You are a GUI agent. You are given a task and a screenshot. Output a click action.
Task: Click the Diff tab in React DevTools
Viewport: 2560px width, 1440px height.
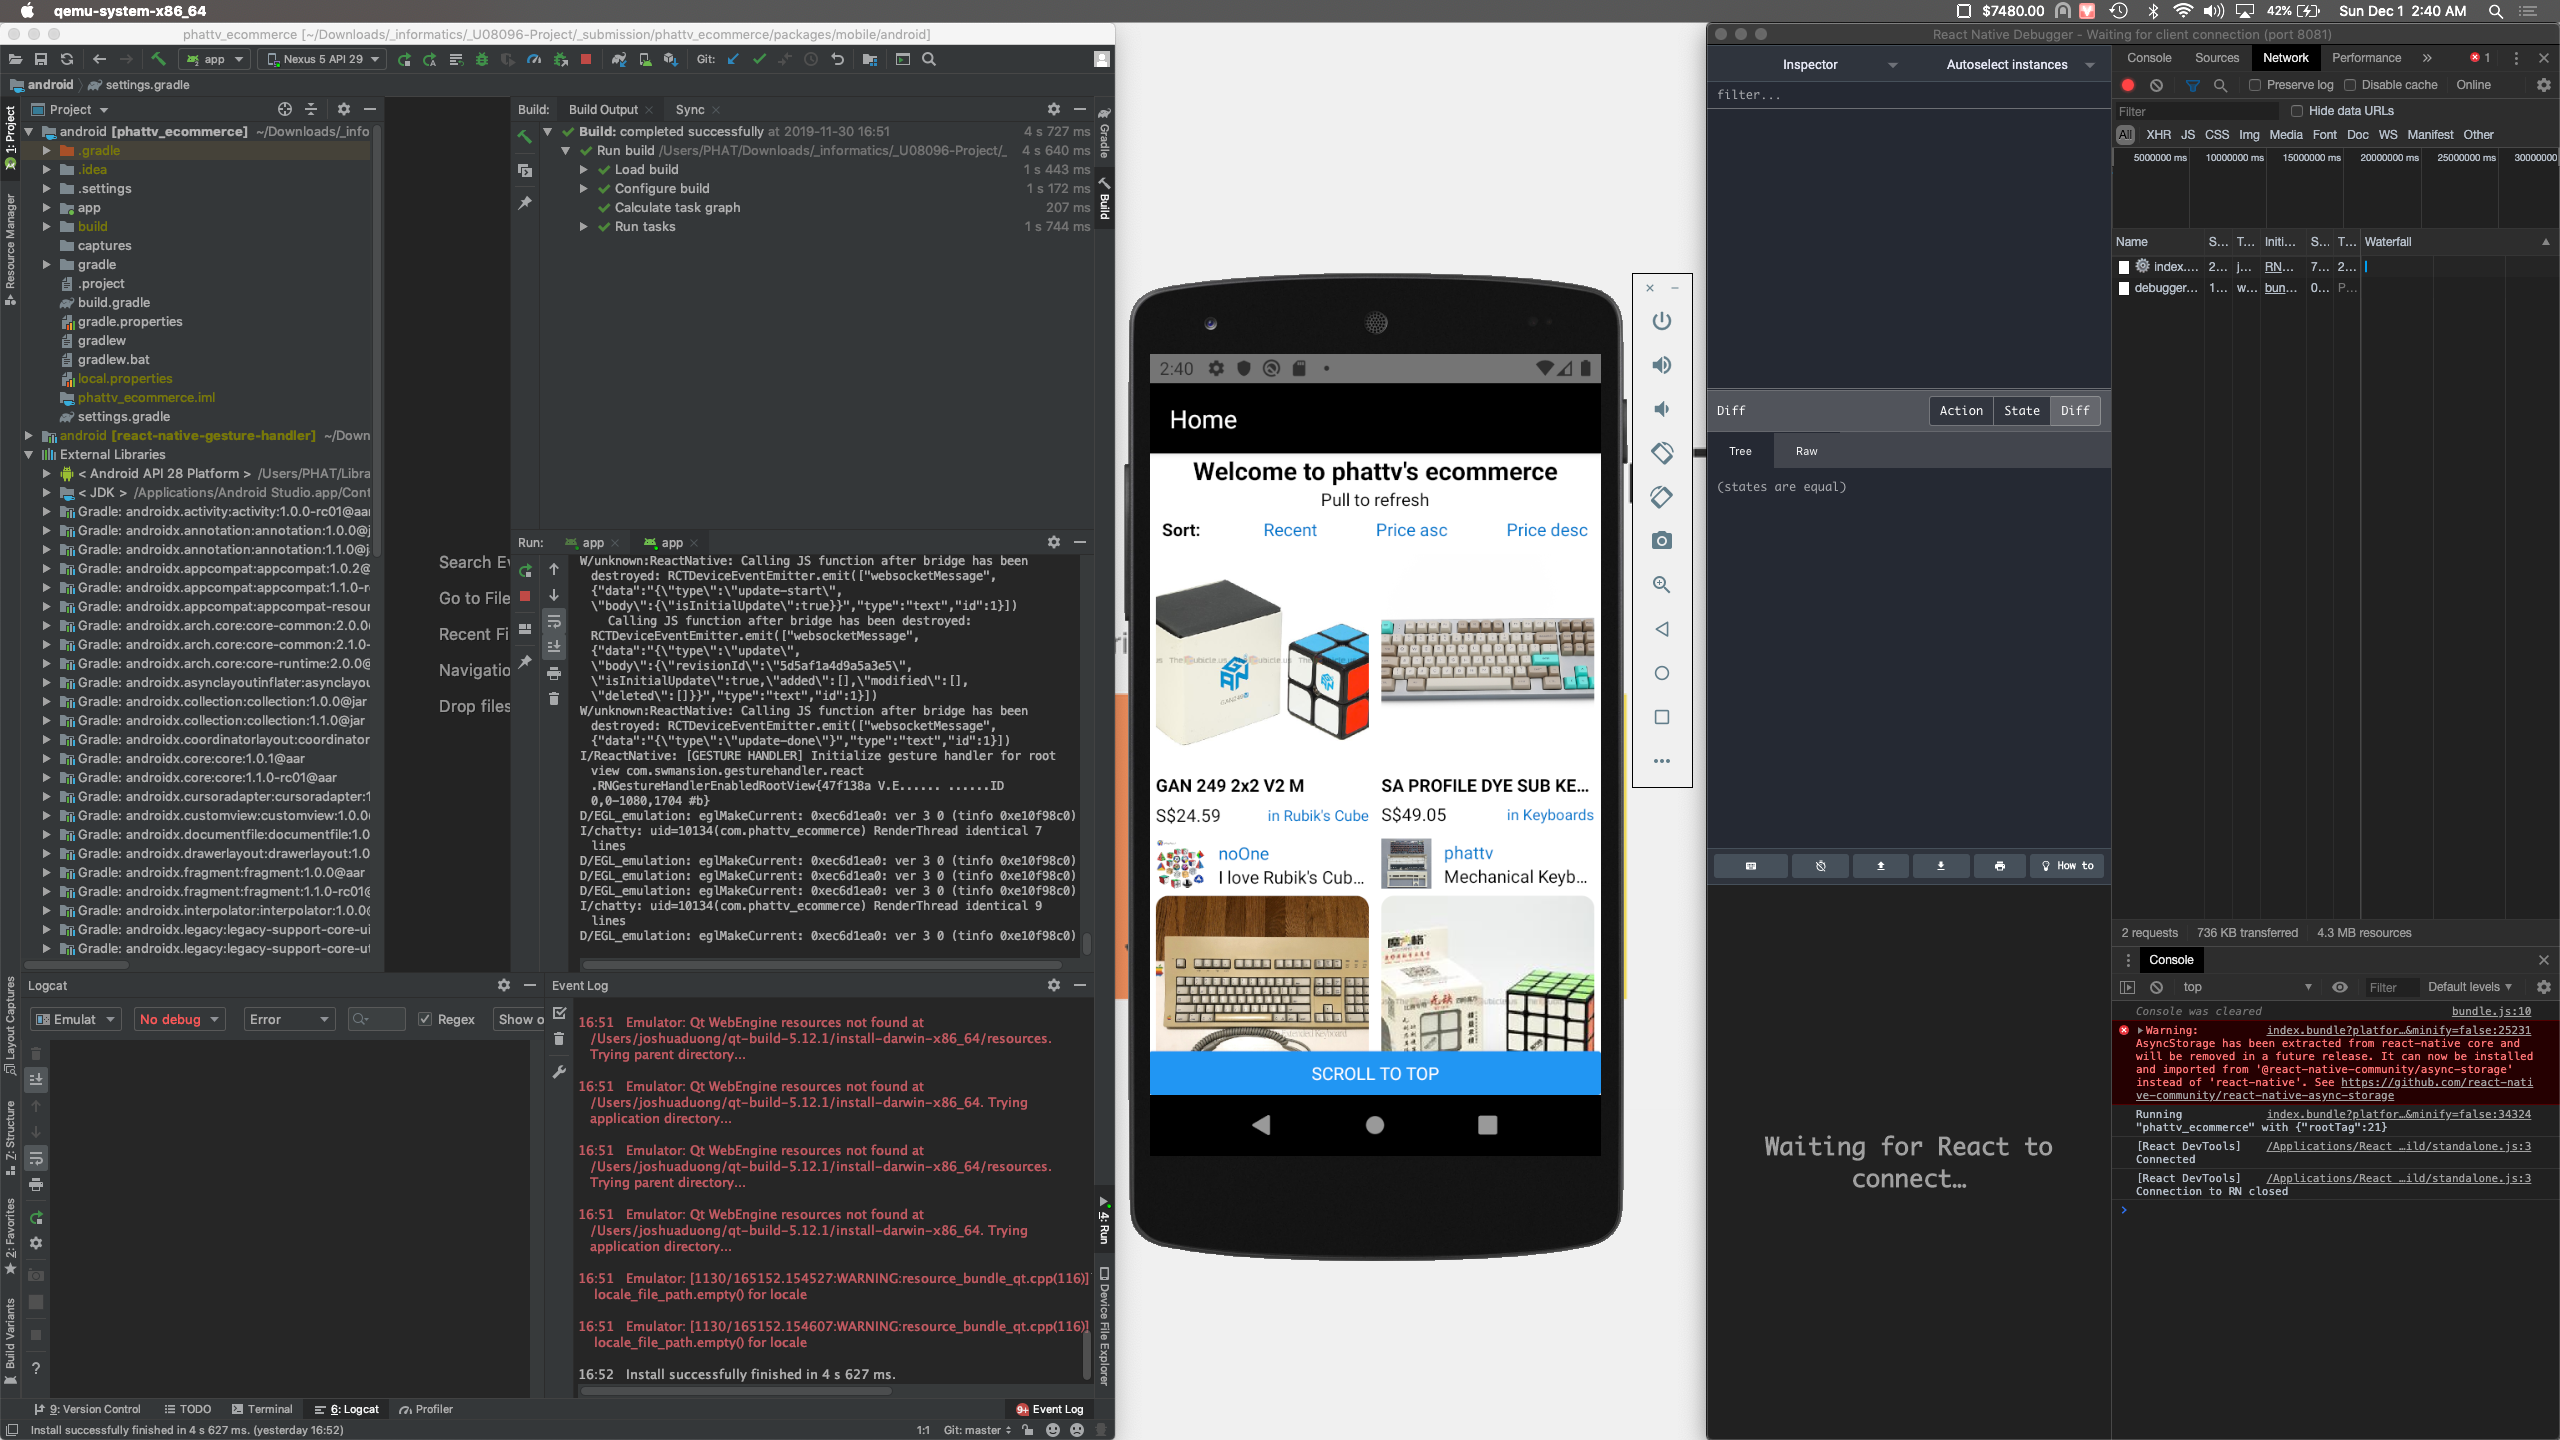click(2073, 410)
